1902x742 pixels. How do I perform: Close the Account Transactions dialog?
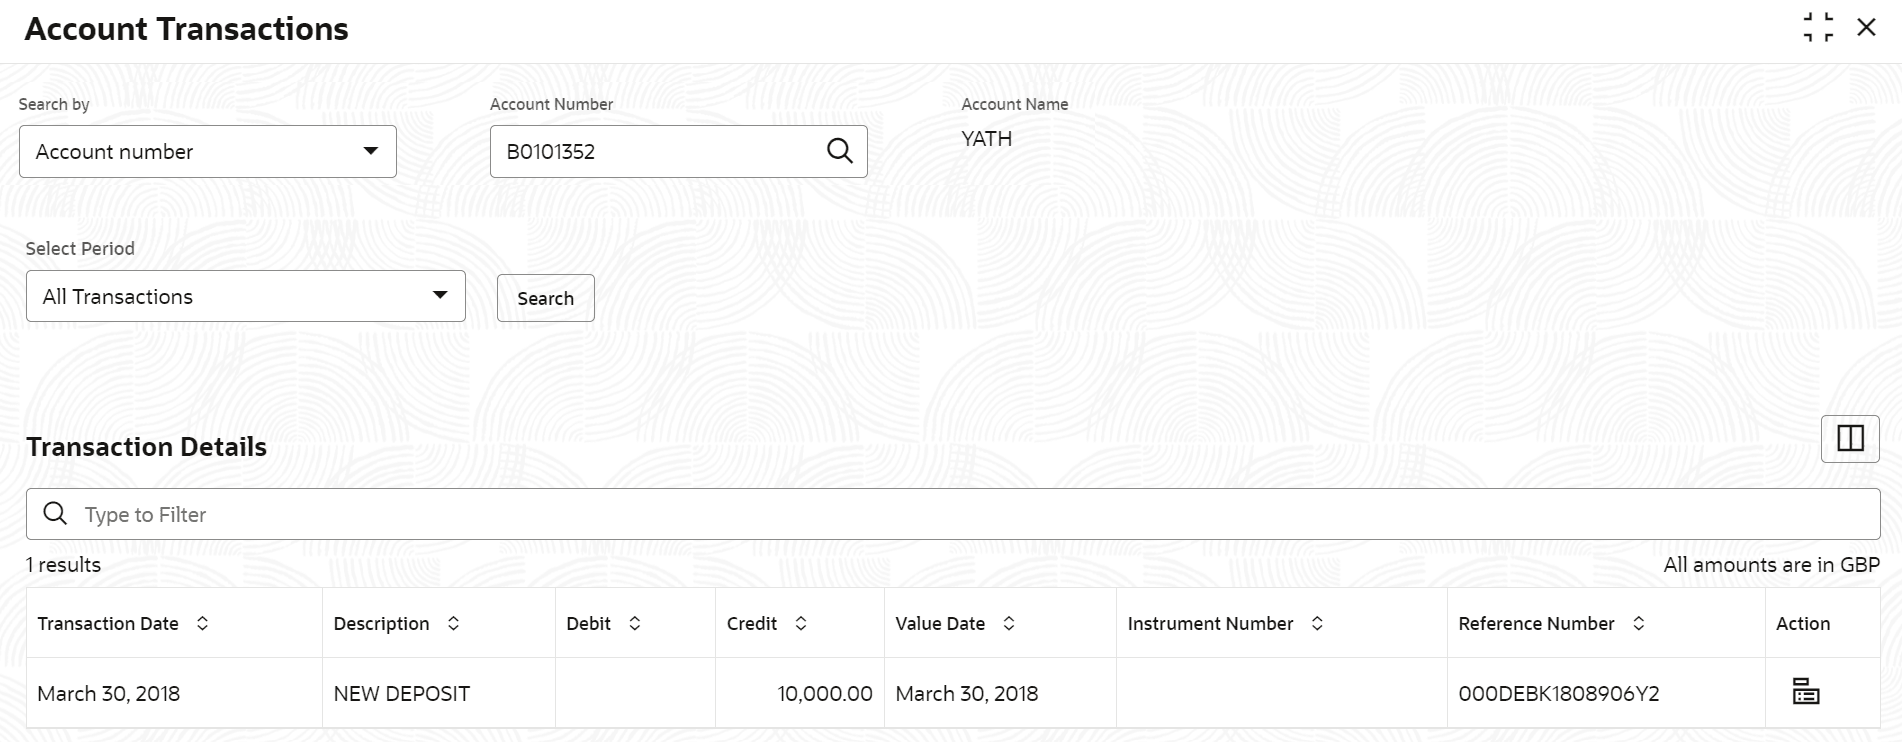pos(1866,28)
